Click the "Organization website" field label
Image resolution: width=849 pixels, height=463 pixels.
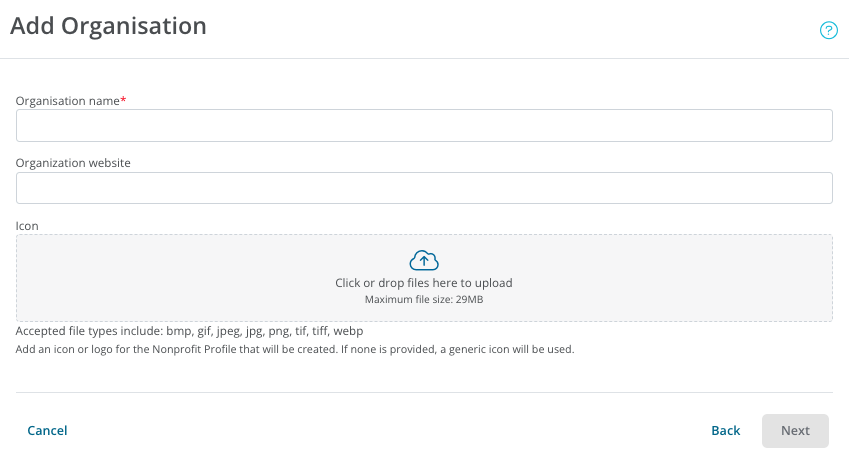[73, 163]
